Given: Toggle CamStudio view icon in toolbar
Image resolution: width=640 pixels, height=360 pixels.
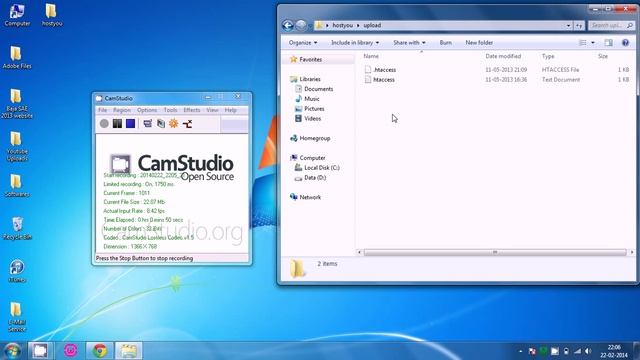Looking at the screenshot, I should [147, 123].
